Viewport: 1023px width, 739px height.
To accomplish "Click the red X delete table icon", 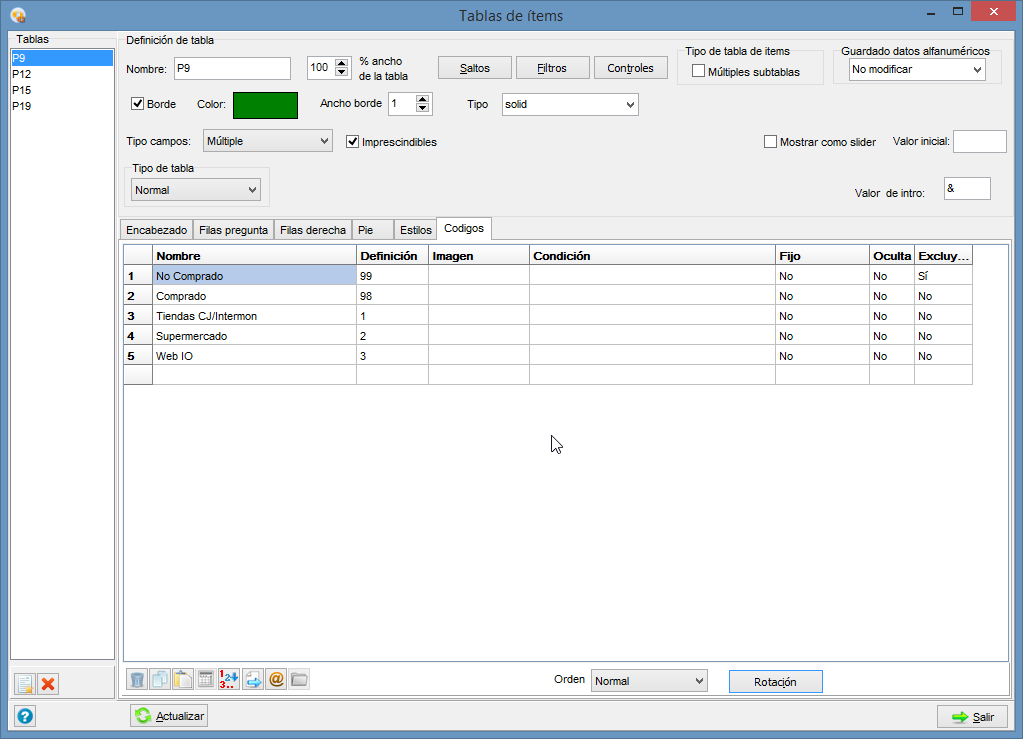I will coord(48,684).
